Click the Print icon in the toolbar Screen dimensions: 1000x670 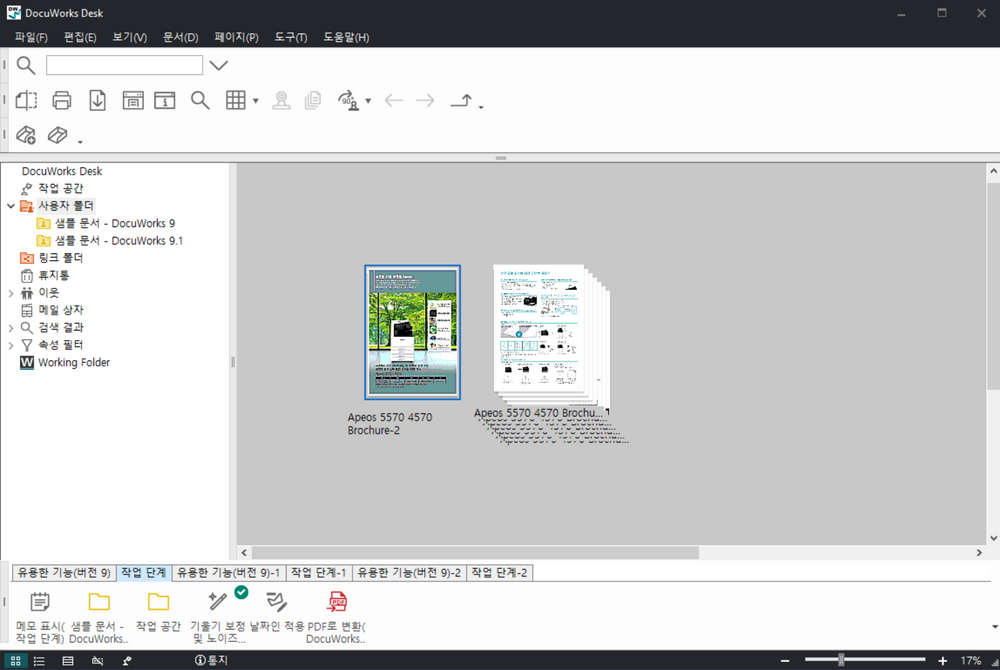tap(62, 100)
